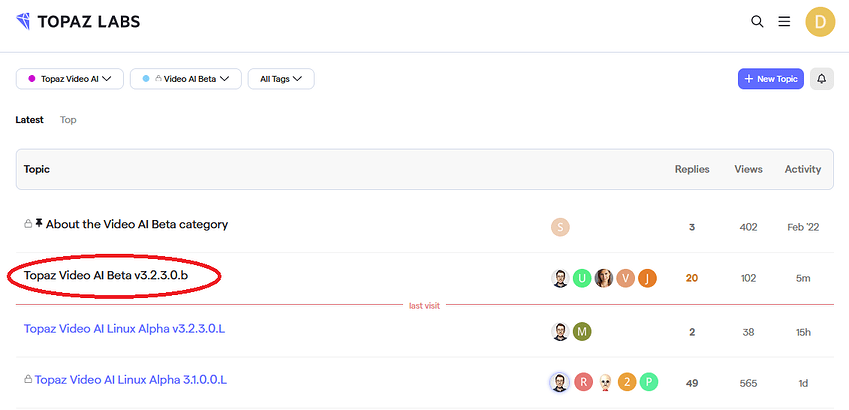Open Topaz Video AI Beta v3.2.3.0.b topic

105,275
